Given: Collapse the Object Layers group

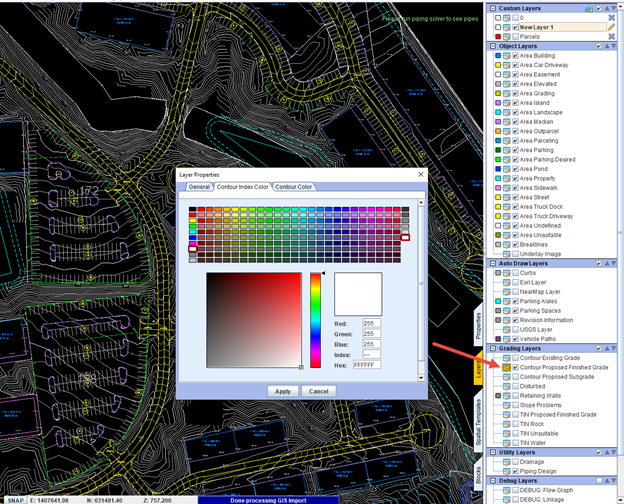Looking at the screenshot, I should (493, 46).
